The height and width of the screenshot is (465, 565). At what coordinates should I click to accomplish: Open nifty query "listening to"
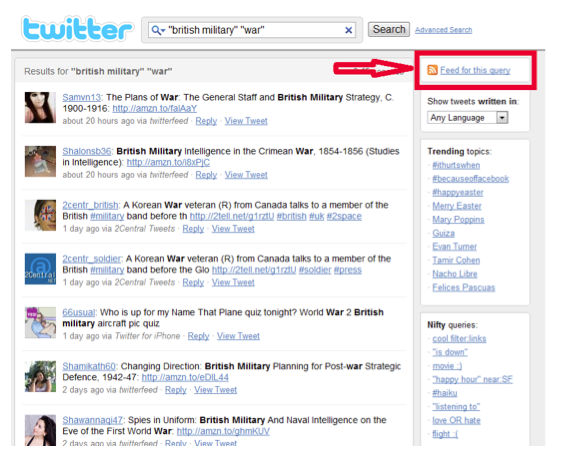coord(456,407)
